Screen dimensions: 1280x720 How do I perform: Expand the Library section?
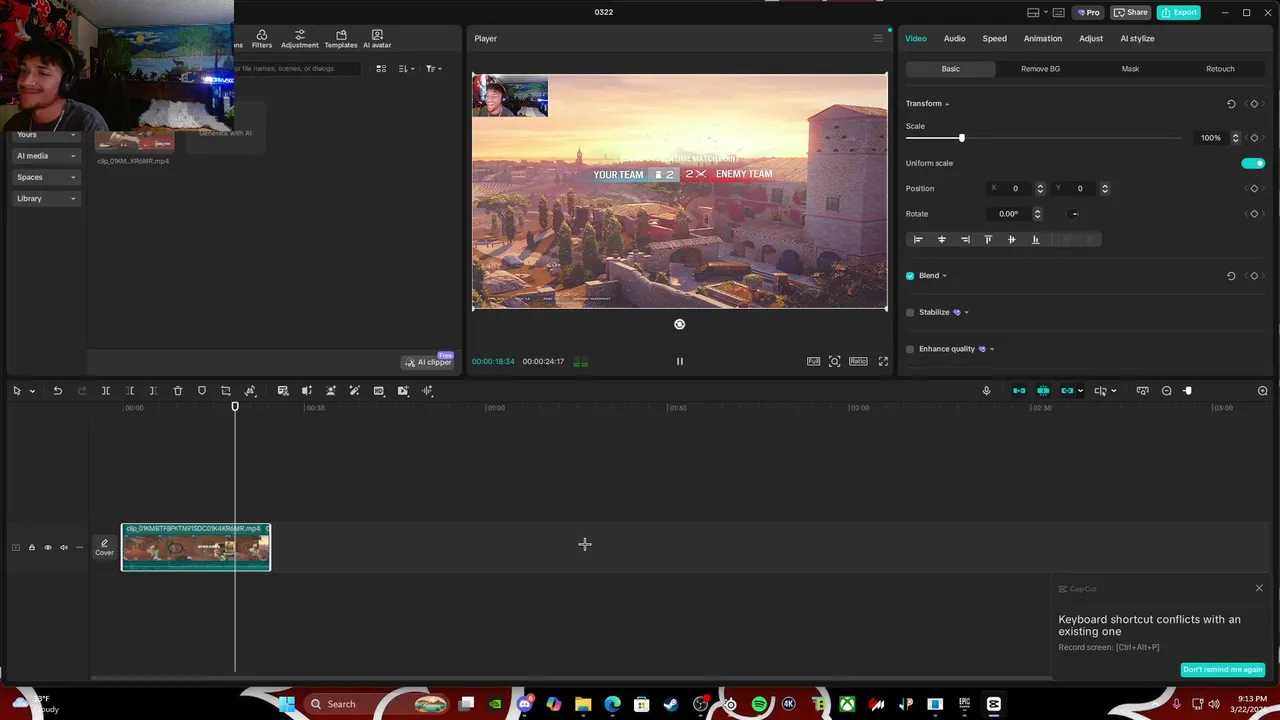(46, 198)
